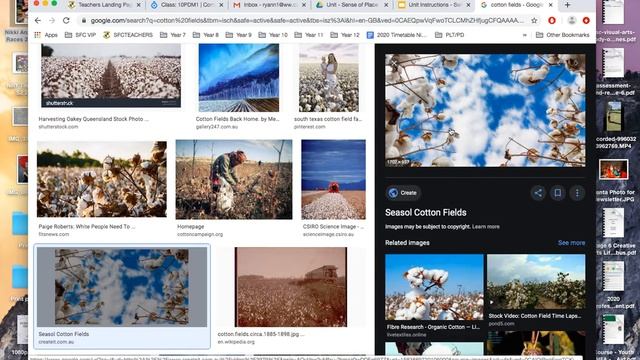The height and width of the screenshot is (360, 640).
Task: Click the Create source button
Action: (403, 193)
